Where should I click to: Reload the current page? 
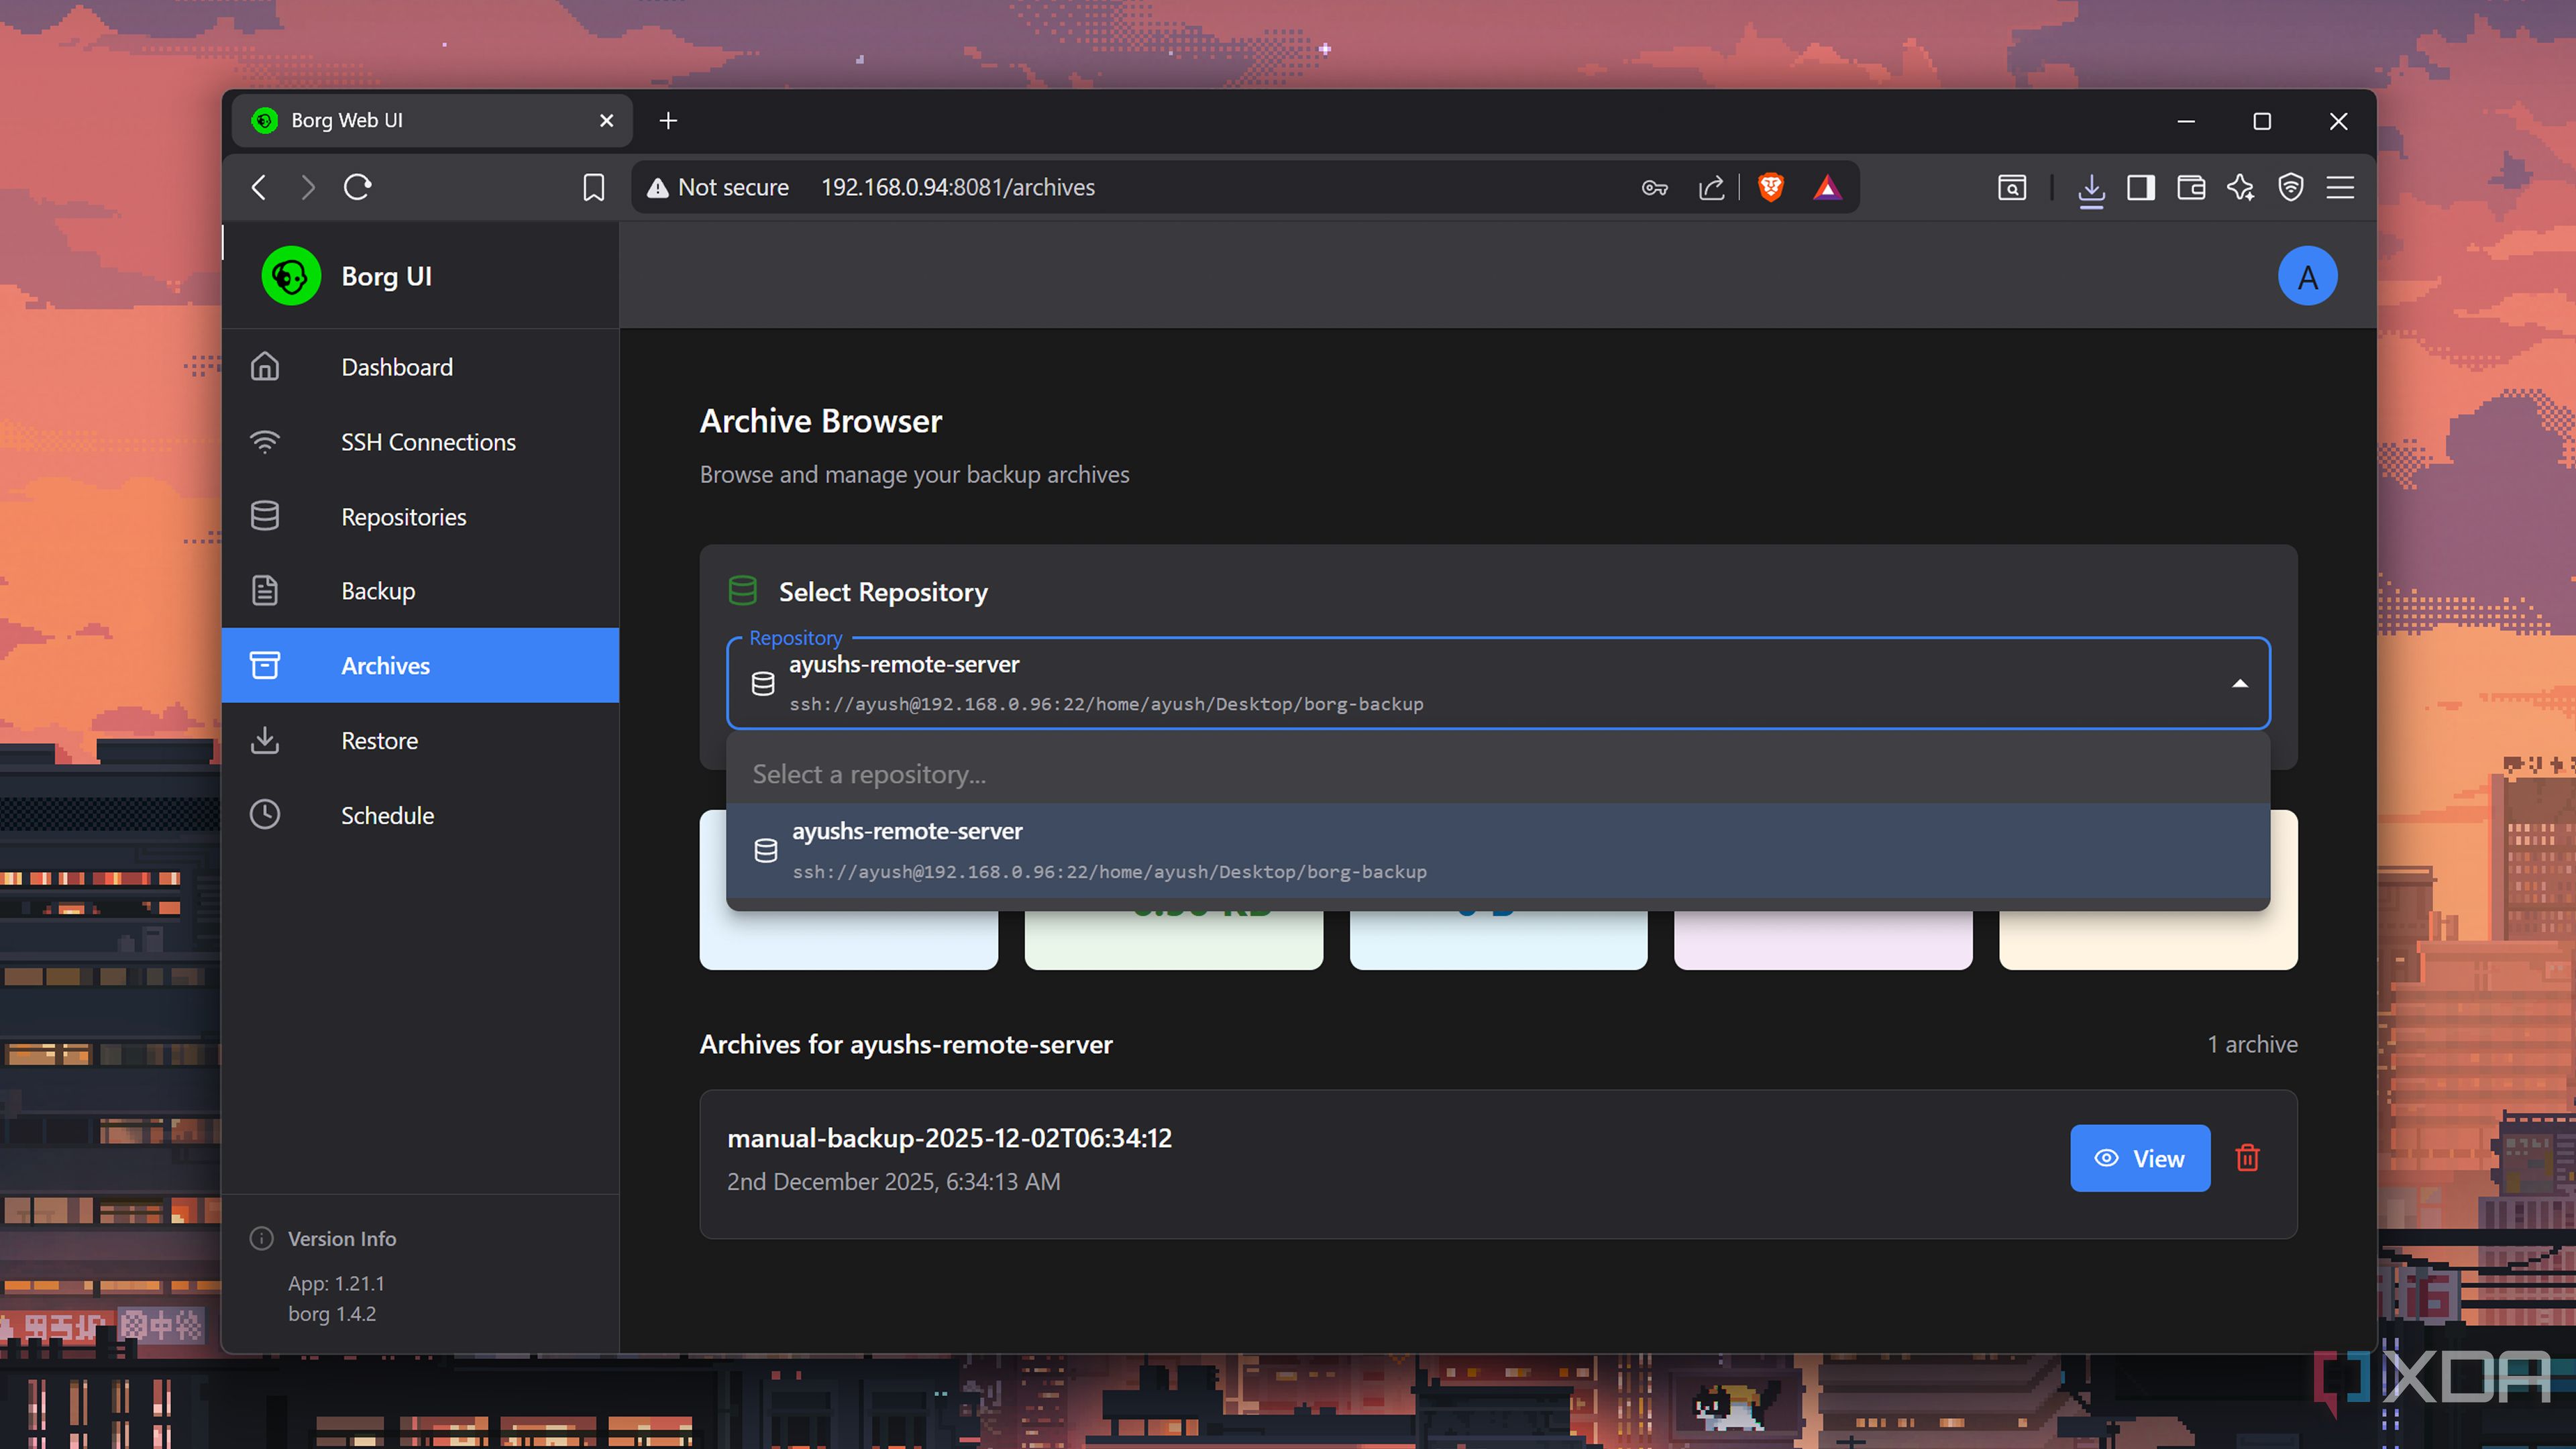tap(357, 187)
